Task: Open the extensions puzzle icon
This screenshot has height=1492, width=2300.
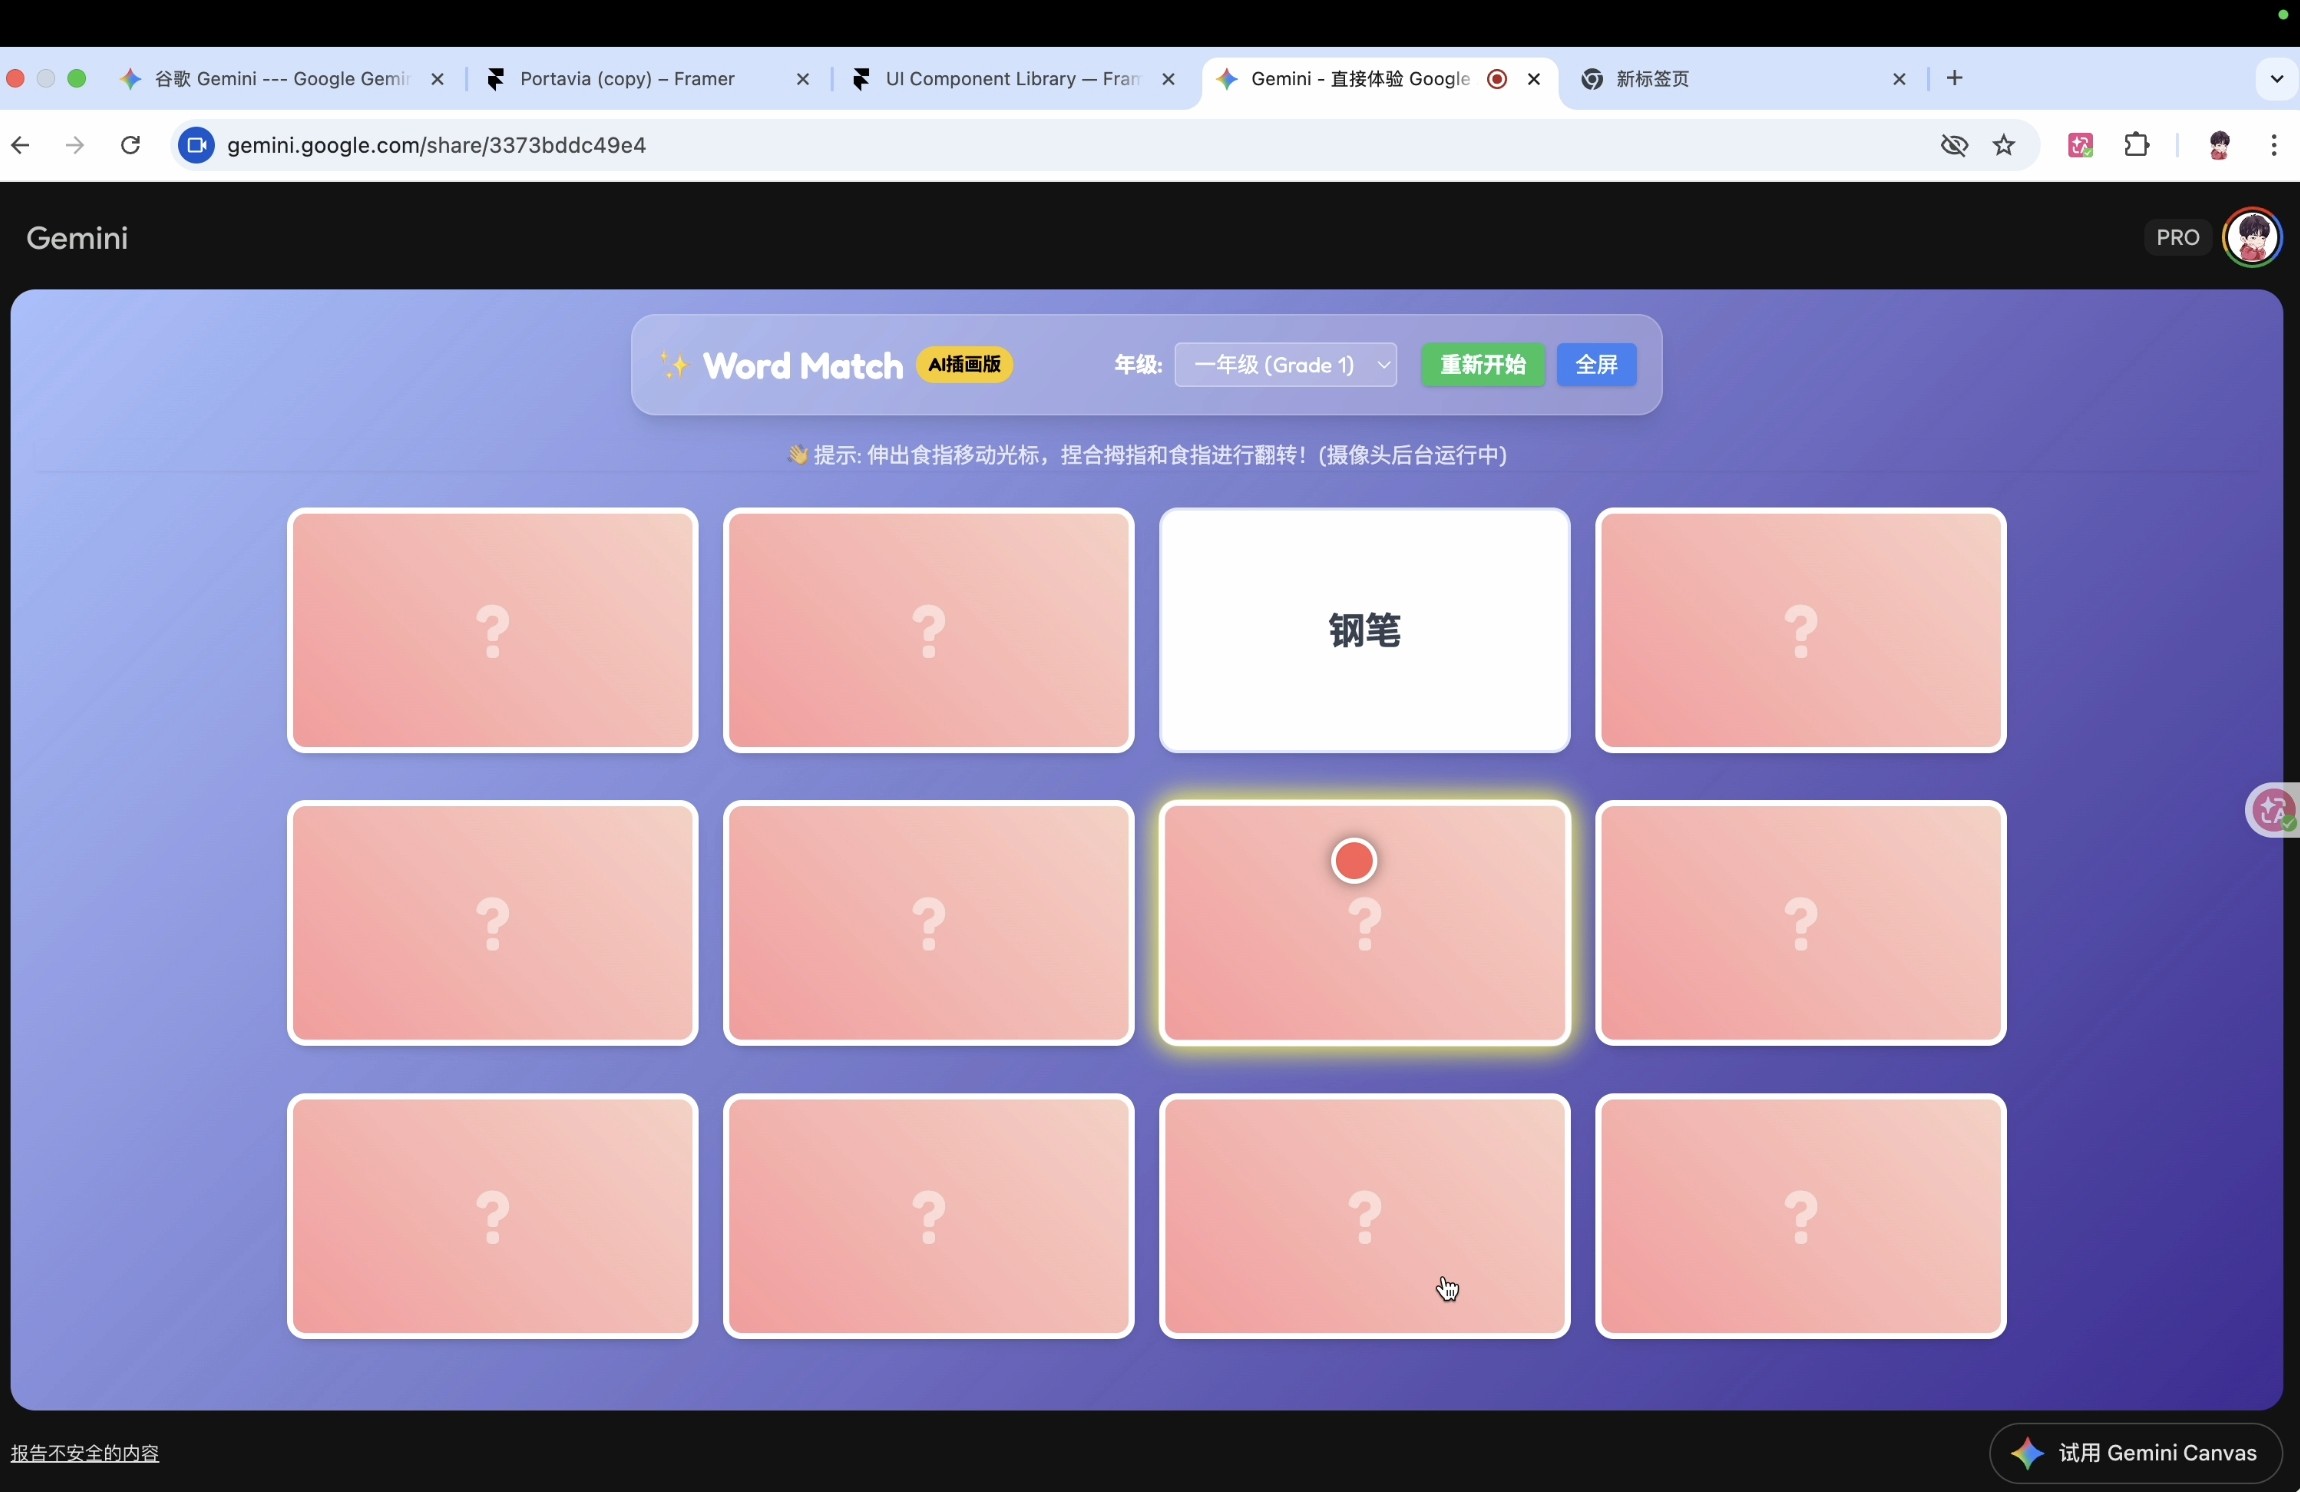Action: [x=2136, y=146]
